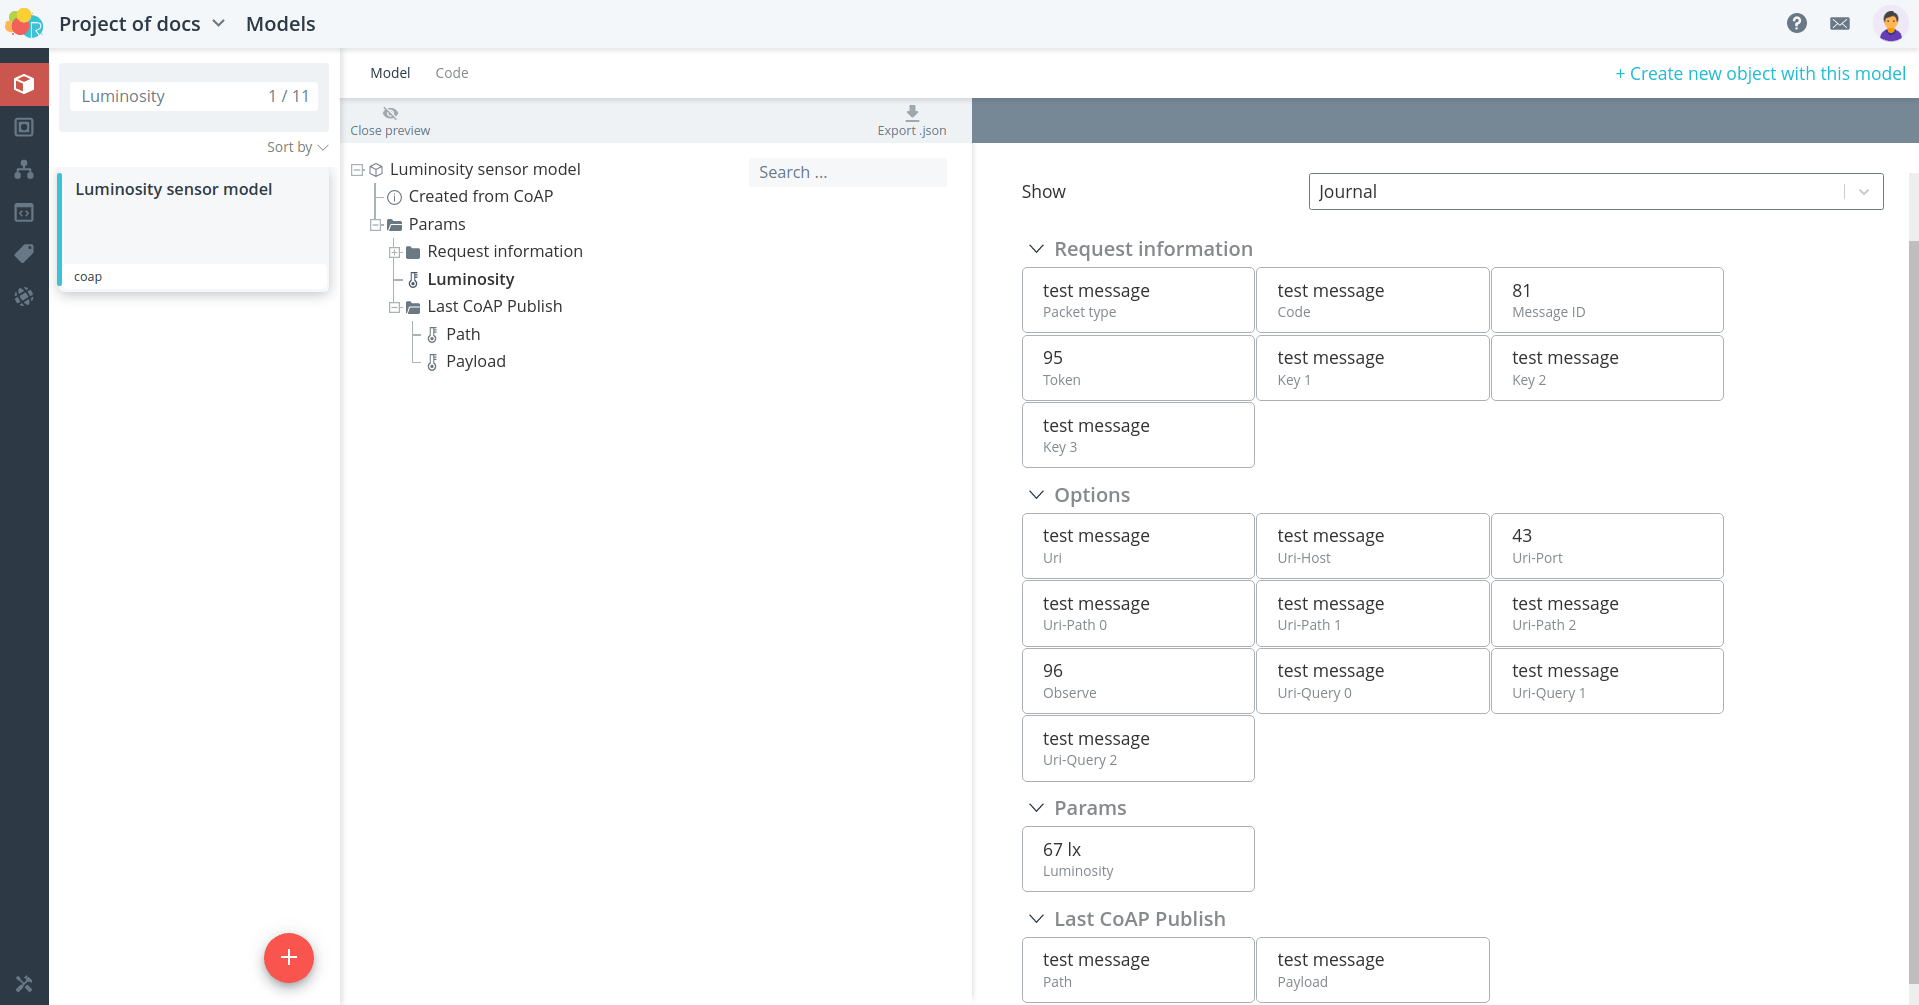Click the preview panel vertical scrollbar

coord(1913,610)
